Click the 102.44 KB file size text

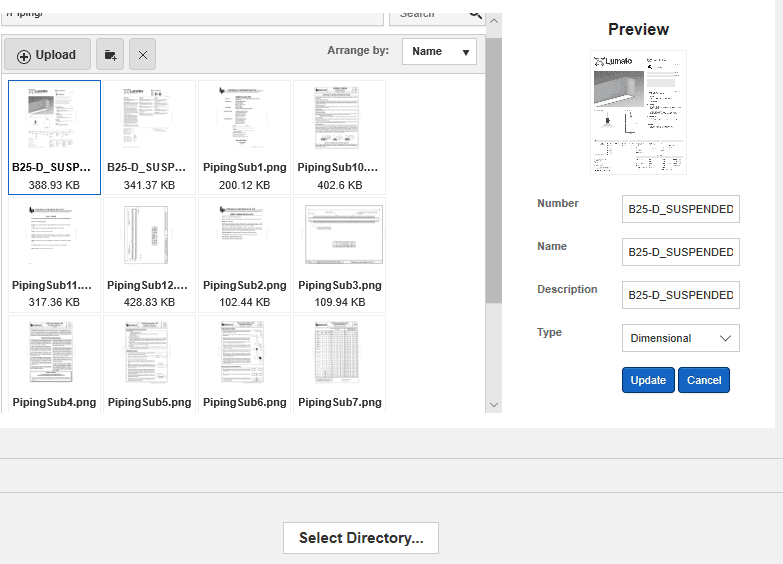coord(245,302)
